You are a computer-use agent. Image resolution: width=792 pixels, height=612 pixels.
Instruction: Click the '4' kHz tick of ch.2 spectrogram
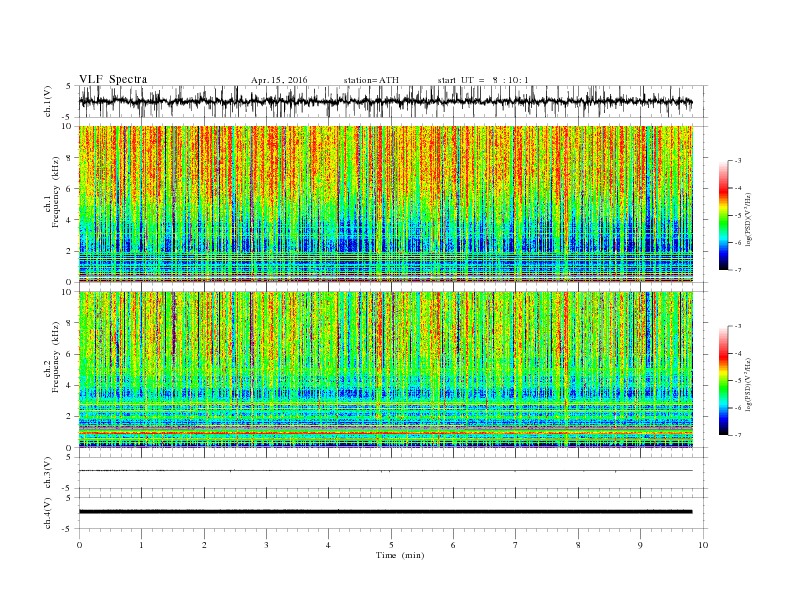[70, 385]
